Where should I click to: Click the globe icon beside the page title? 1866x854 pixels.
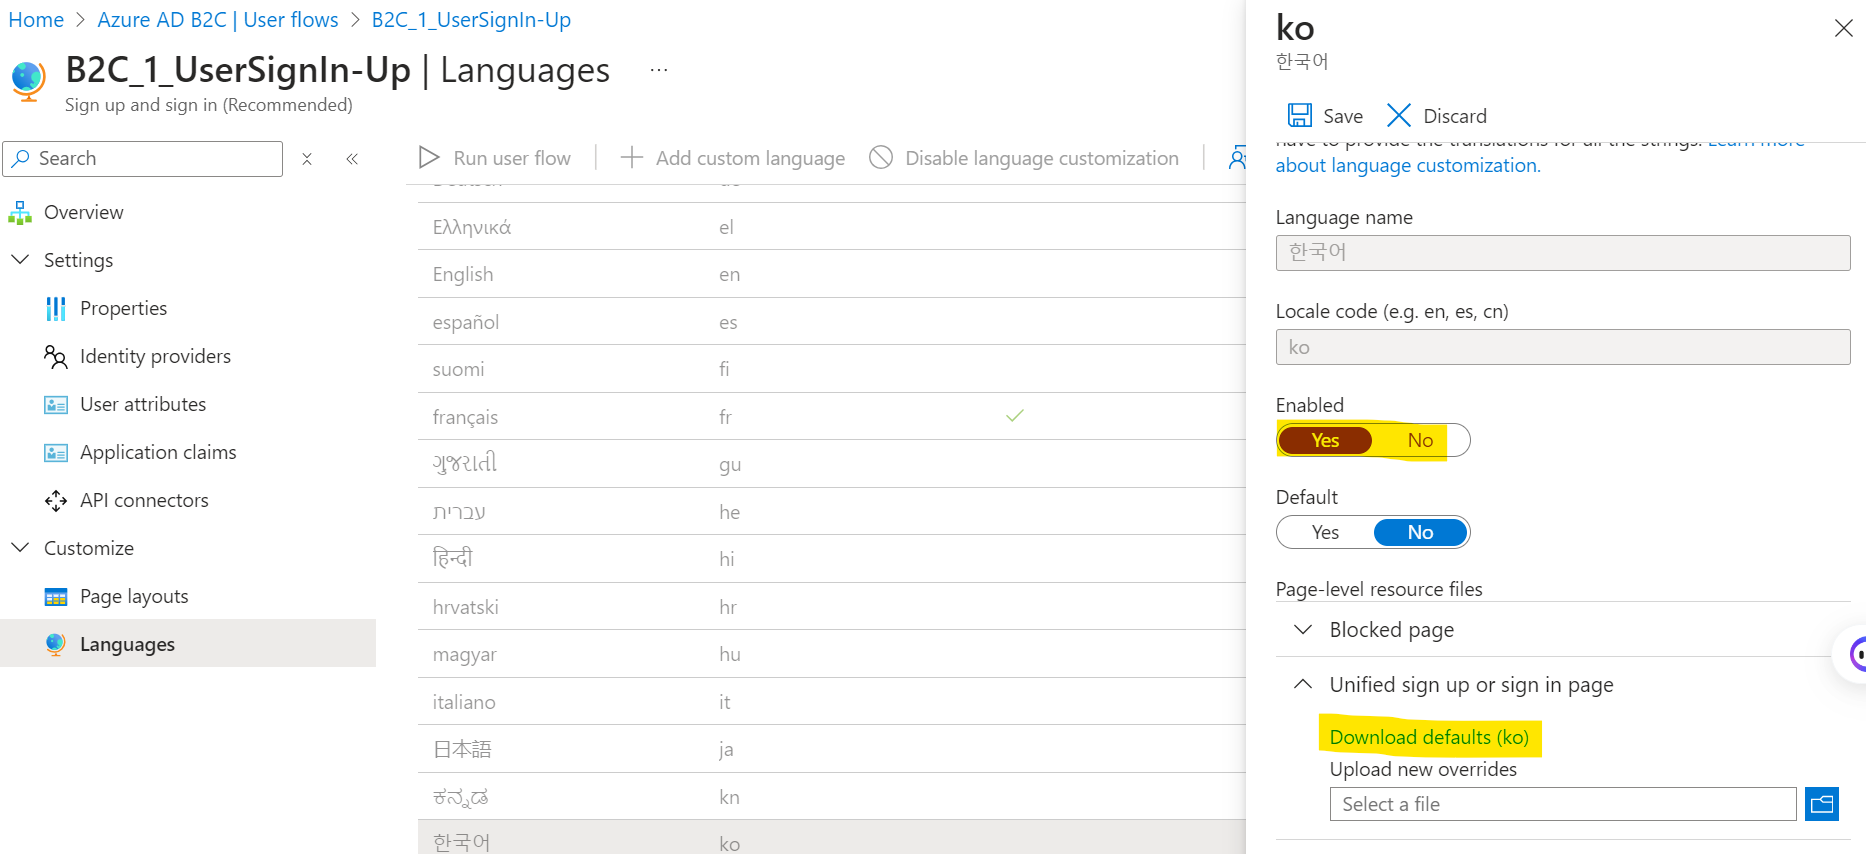[x=28, y=80]
